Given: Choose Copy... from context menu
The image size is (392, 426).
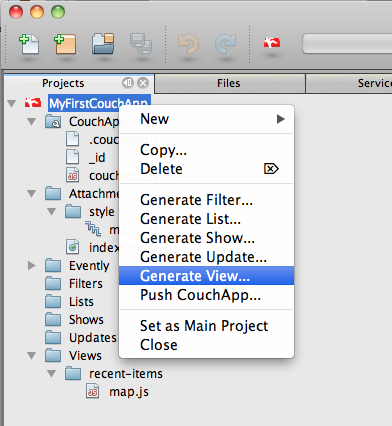Looking at the screenshot, I should [206, 150].
